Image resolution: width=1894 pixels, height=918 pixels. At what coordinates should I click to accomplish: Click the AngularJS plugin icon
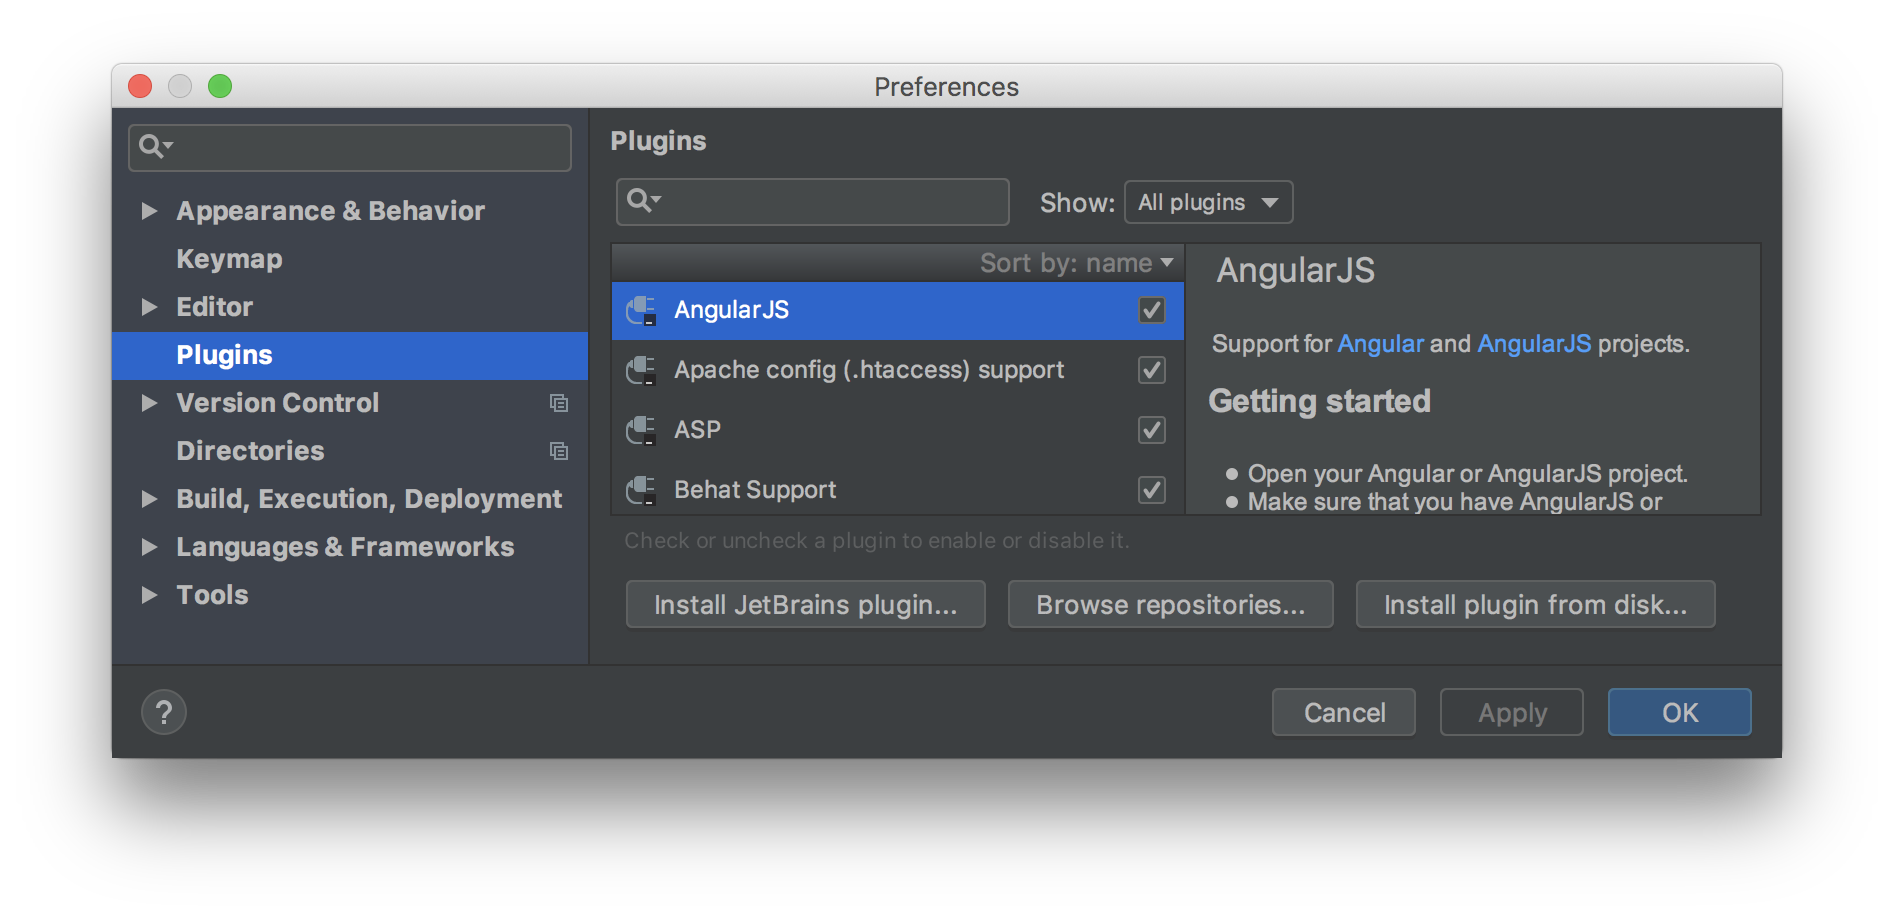[x=641, y=311]
